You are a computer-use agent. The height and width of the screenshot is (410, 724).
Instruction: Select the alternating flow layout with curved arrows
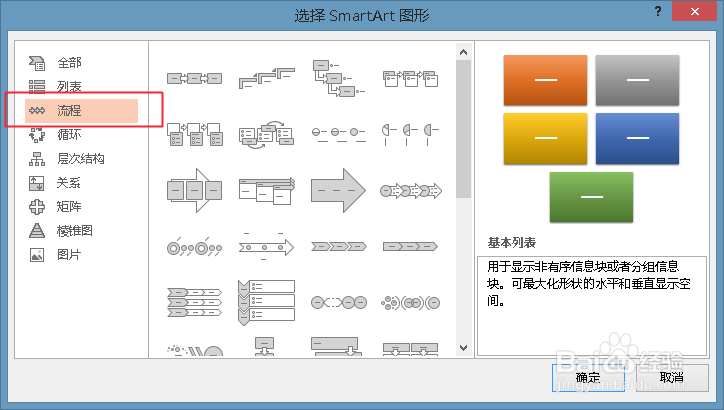coord(266,134)
